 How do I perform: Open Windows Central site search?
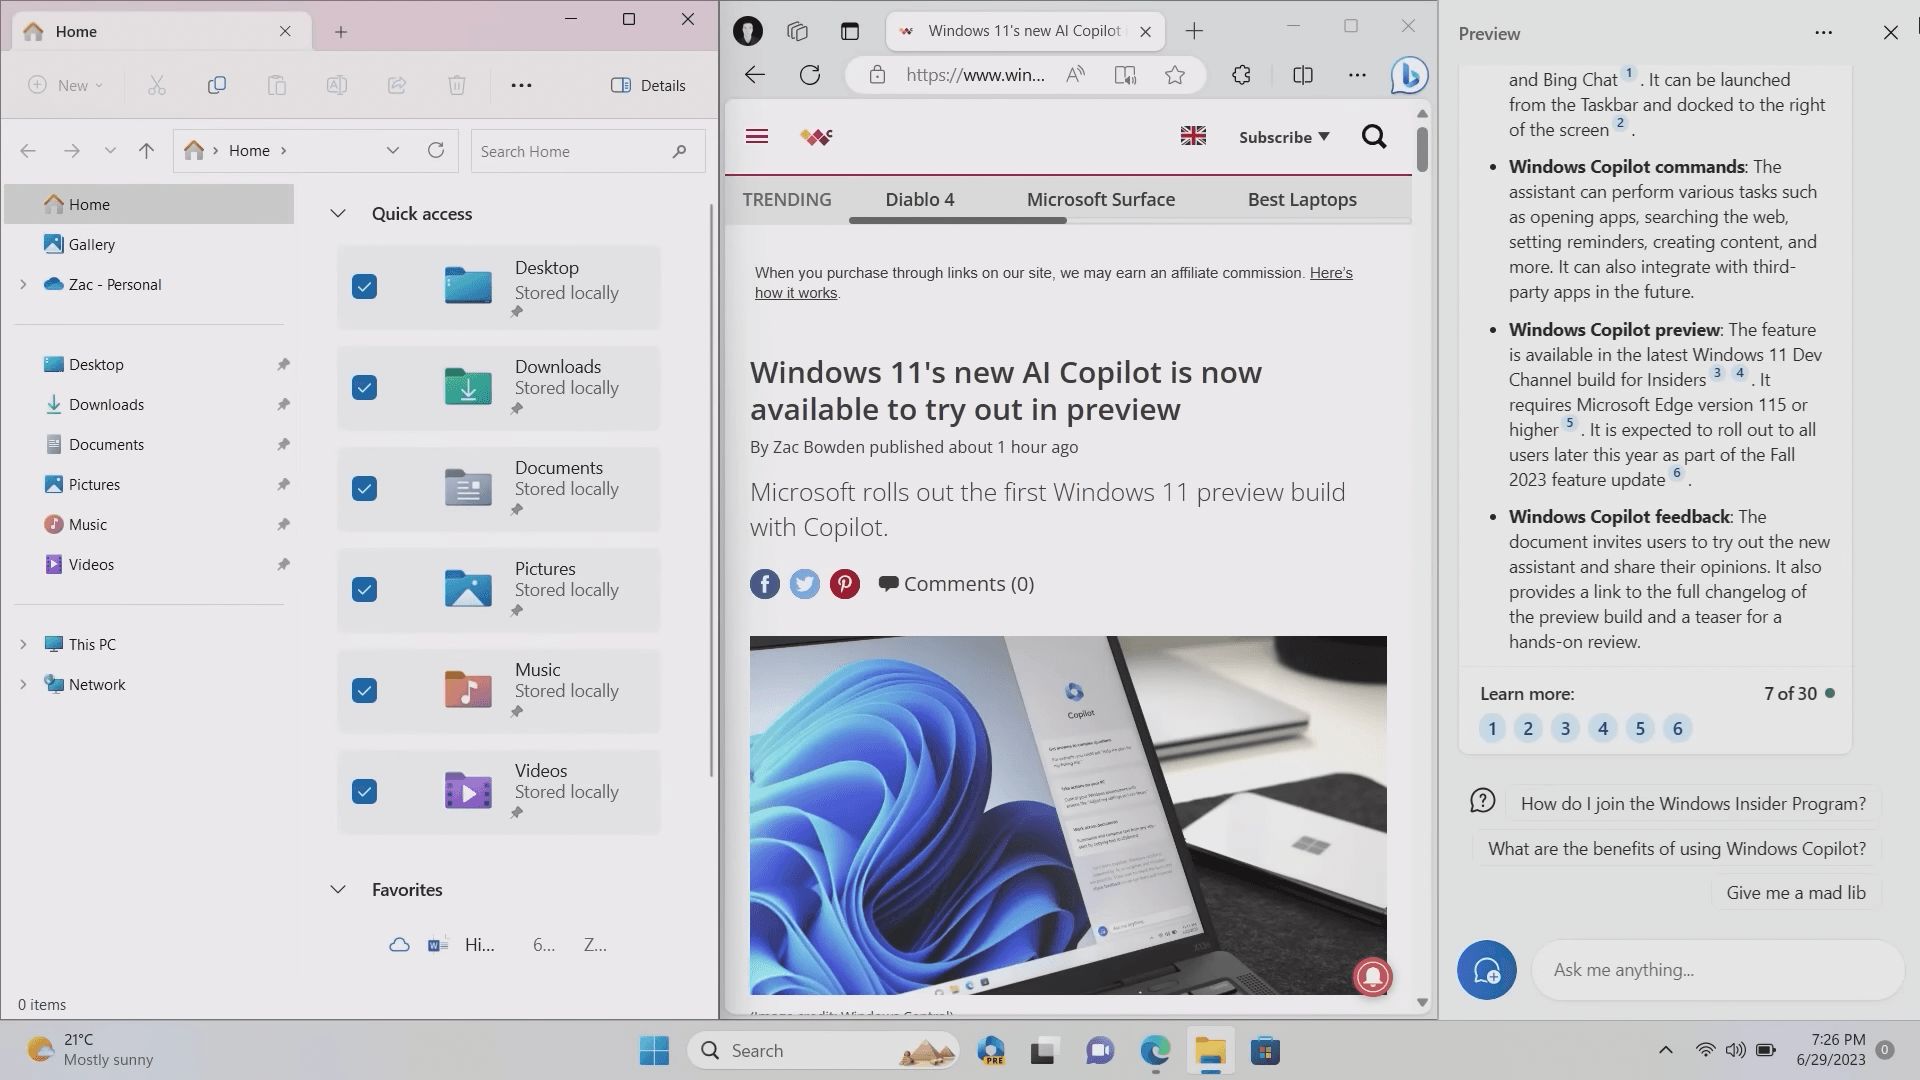click(x=1373, y=137)
